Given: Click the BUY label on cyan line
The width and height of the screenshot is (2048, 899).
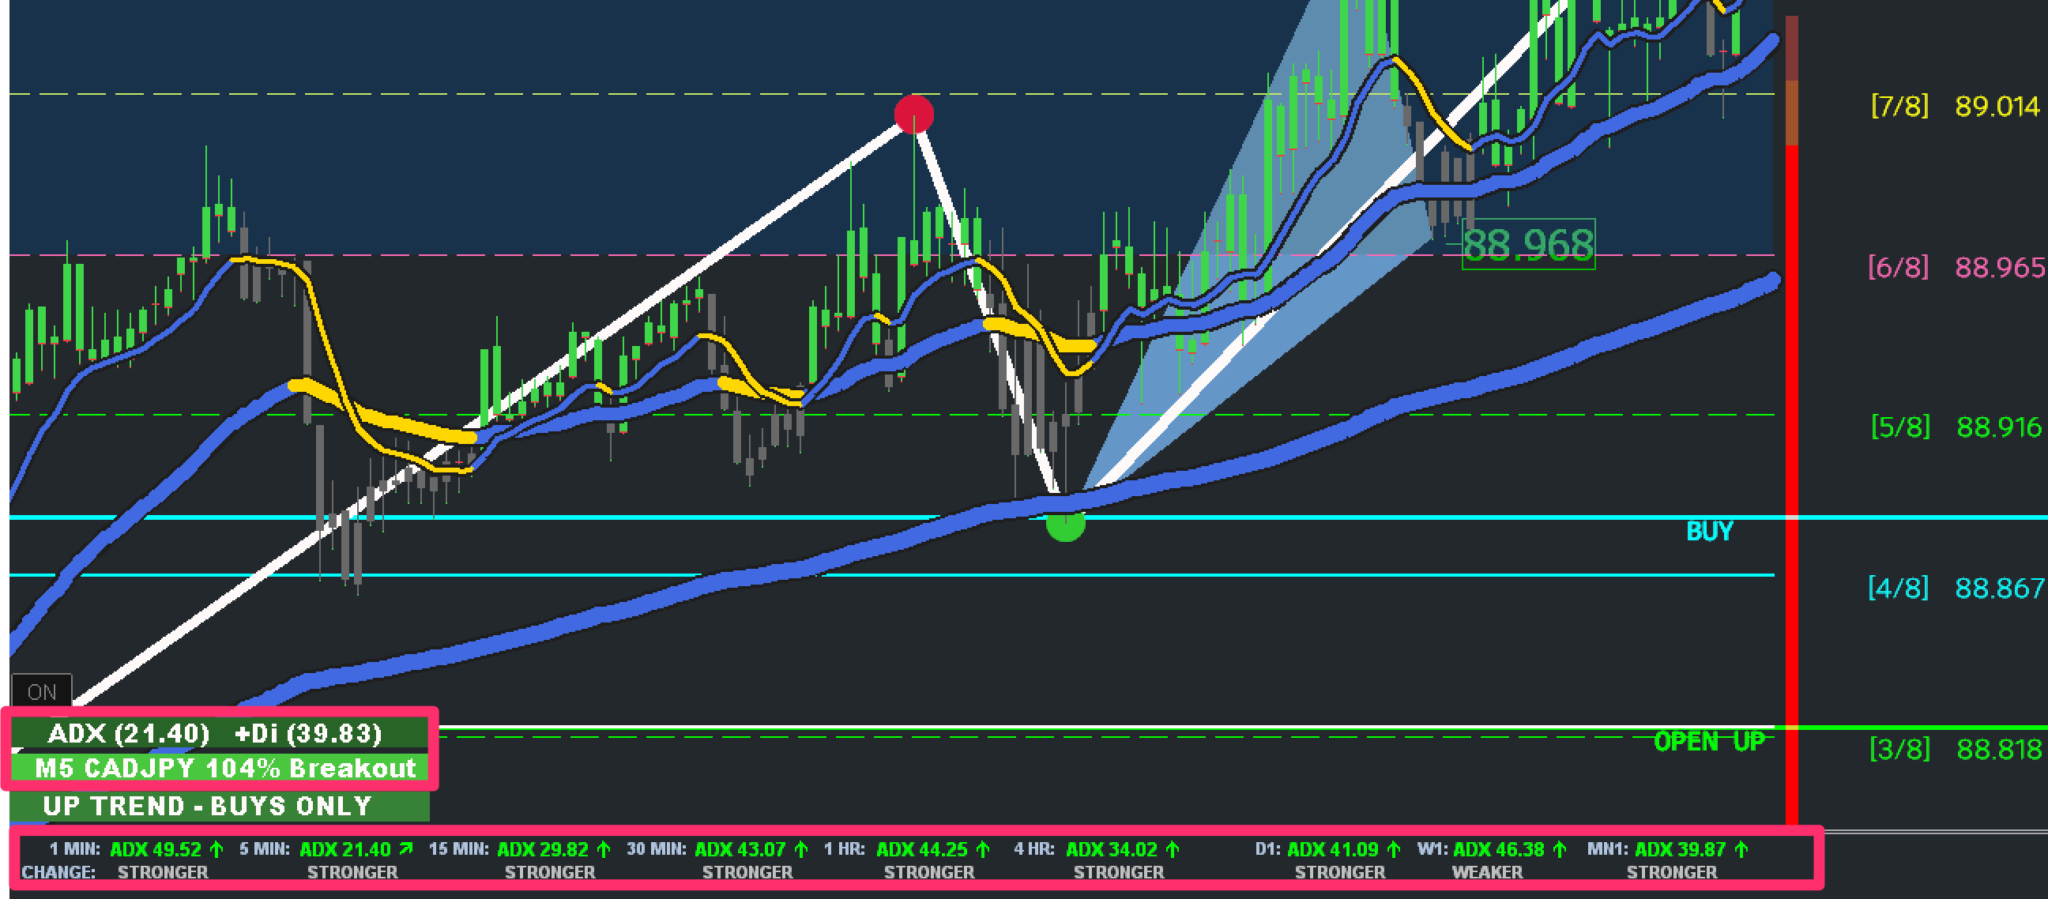Looking at the screenshot, I should pyautogui.click(x=1709, y=531).
